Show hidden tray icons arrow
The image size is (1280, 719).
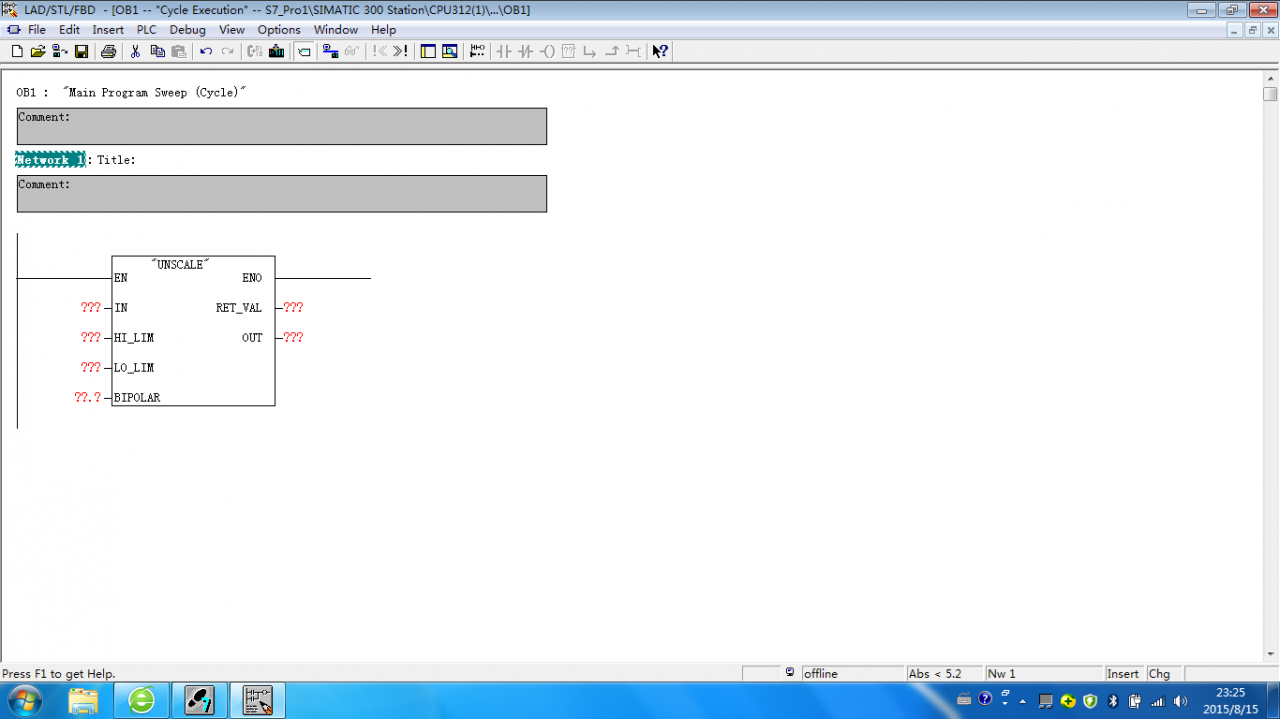(1023, 700)
